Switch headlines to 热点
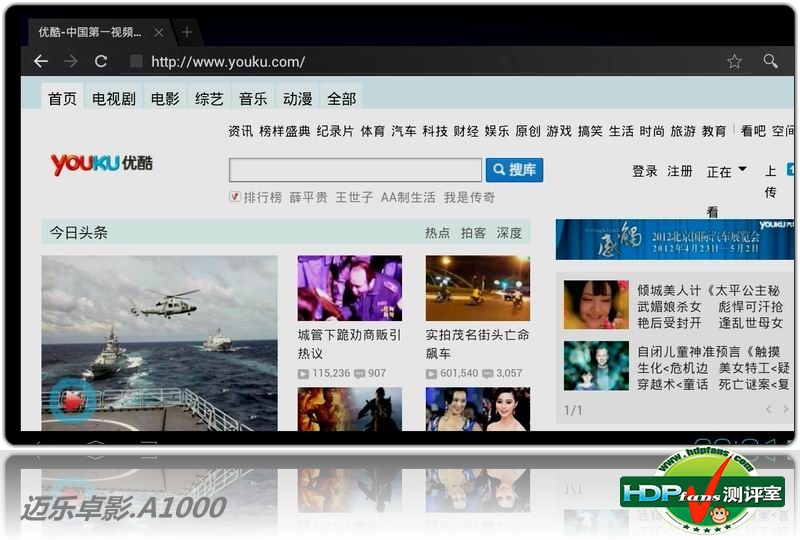The width and height of the screenshot is (800, 540). (438, 233)
